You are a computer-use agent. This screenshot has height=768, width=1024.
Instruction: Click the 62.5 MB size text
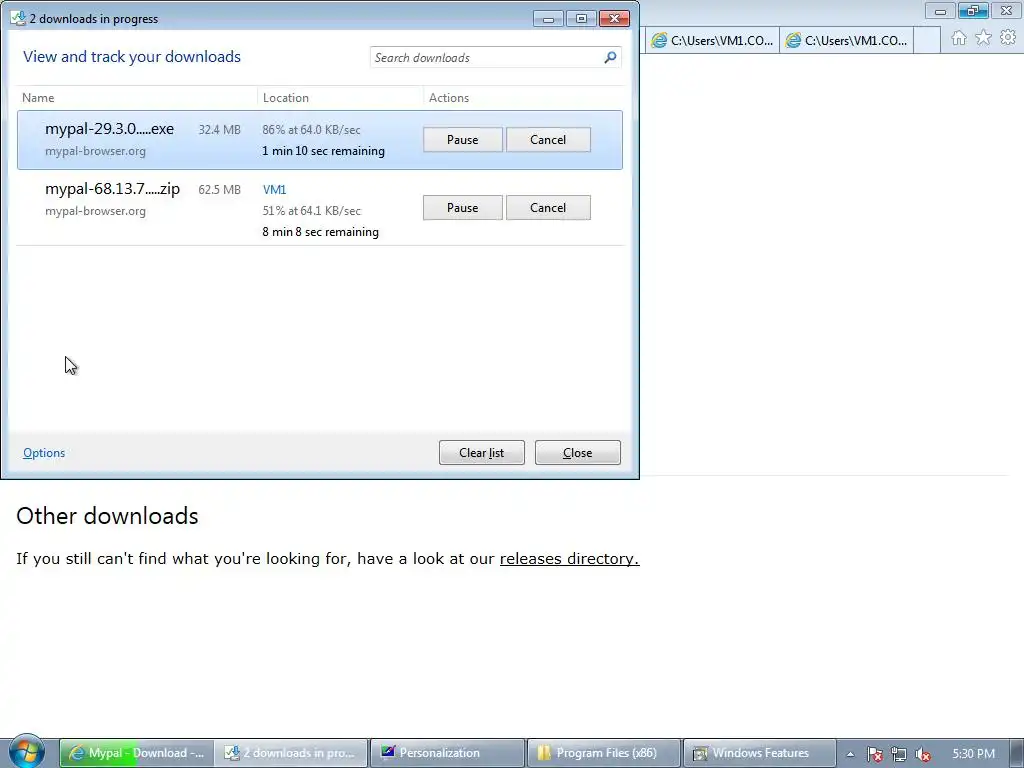[x=219, y=190]
